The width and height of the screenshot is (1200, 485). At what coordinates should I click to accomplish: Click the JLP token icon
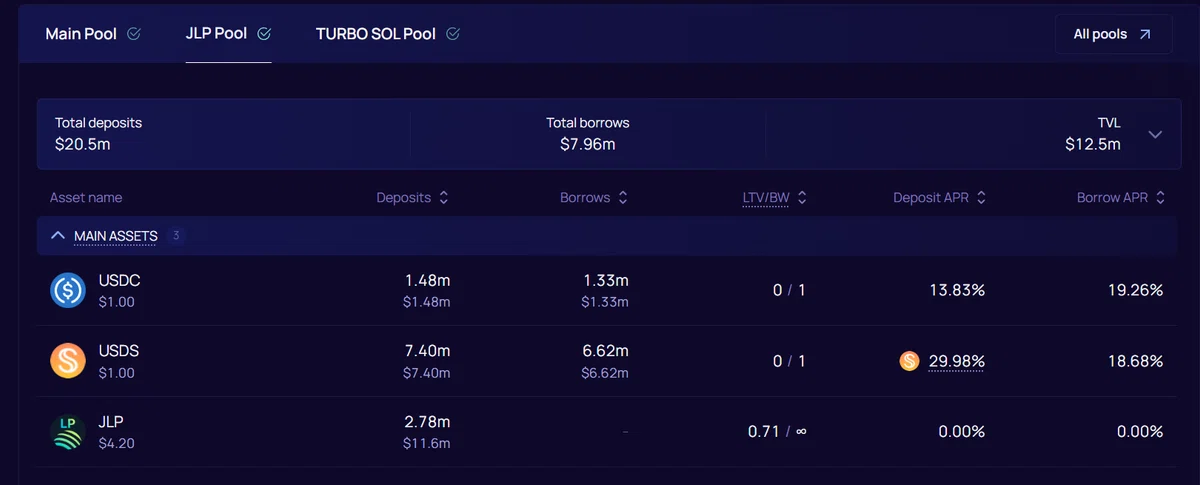[68, 432]
